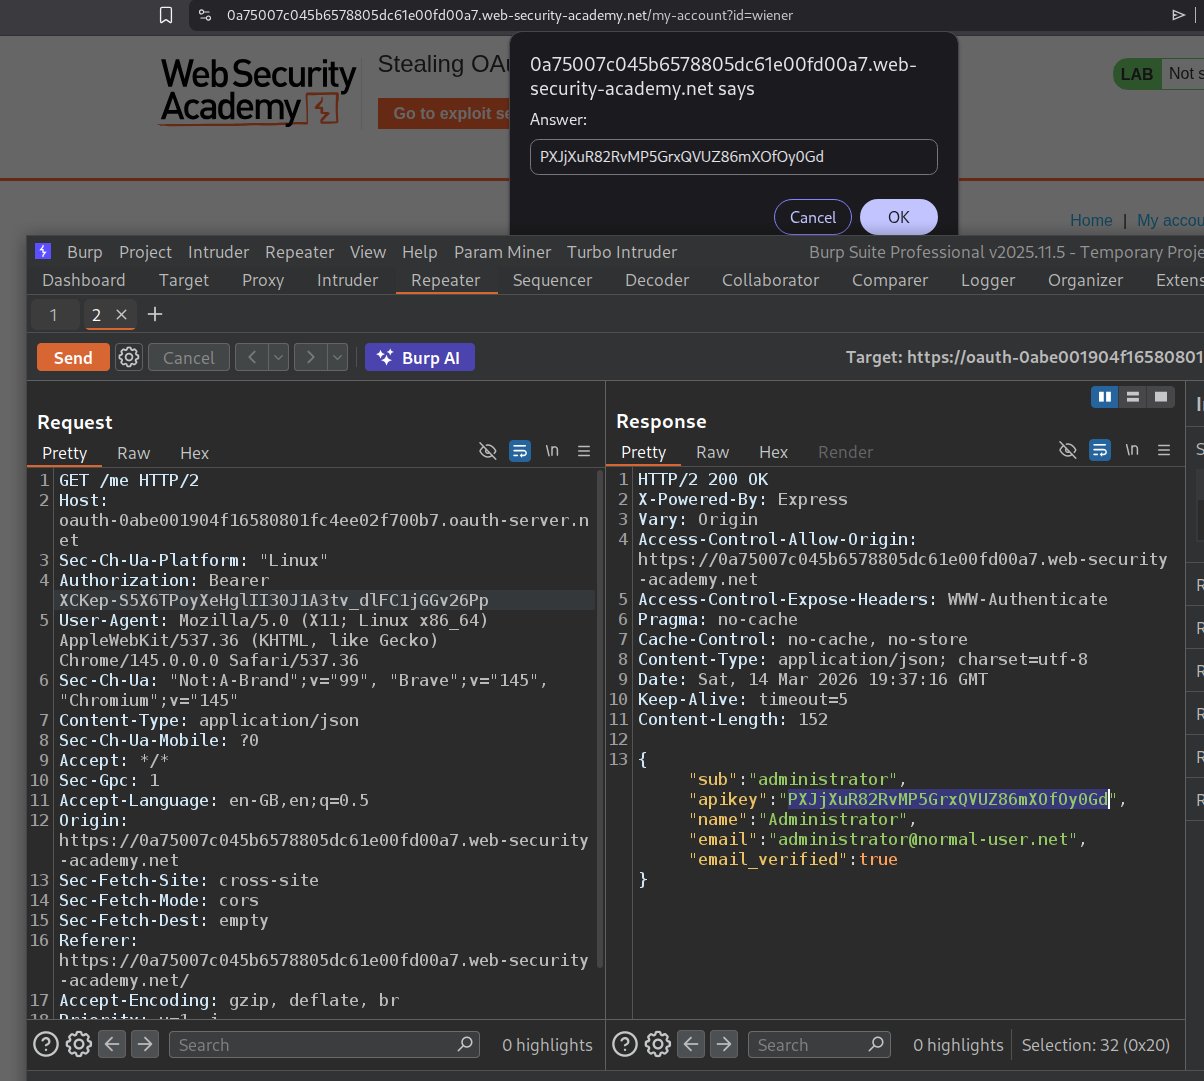Switch to the Collaborator tab
Viewport: 1204px width, 1081px height.
point(770,280)
